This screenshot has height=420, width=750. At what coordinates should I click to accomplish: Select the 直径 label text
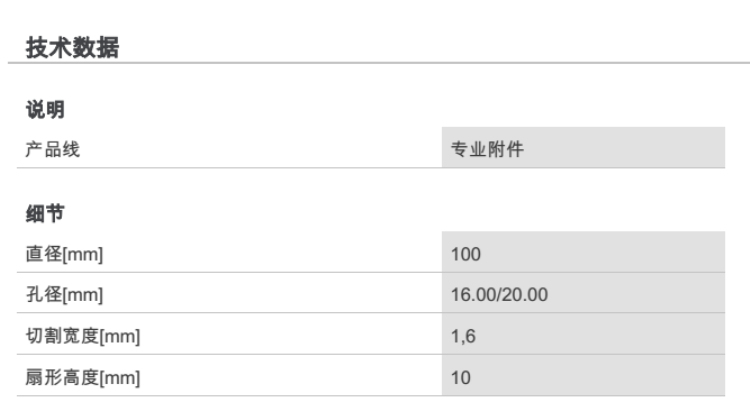tap(41, 254)
